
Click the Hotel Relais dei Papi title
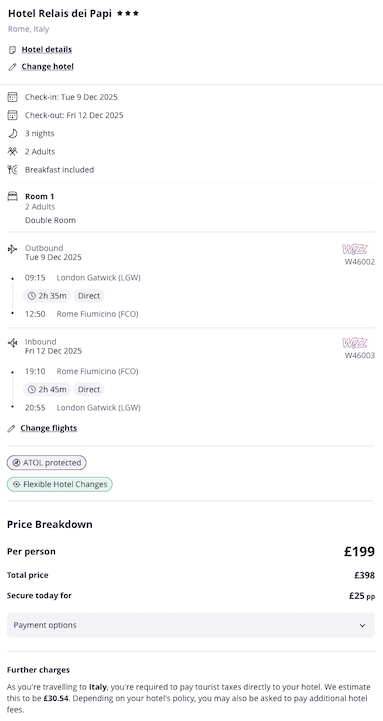pos(60,14)
